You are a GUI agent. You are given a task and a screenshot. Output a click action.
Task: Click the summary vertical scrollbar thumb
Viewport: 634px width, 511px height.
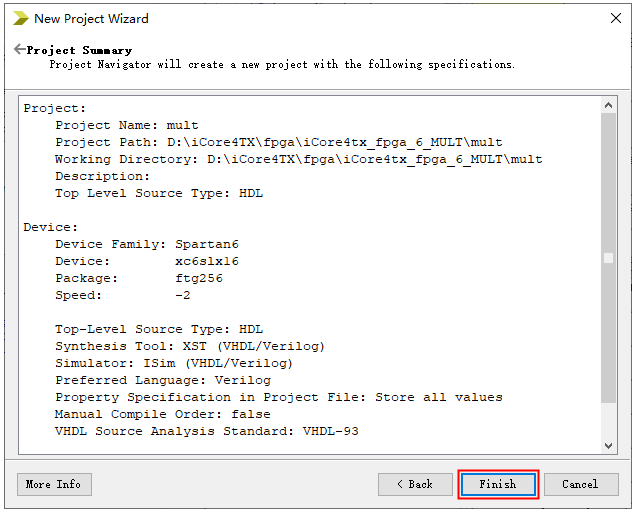click(608, 258)
